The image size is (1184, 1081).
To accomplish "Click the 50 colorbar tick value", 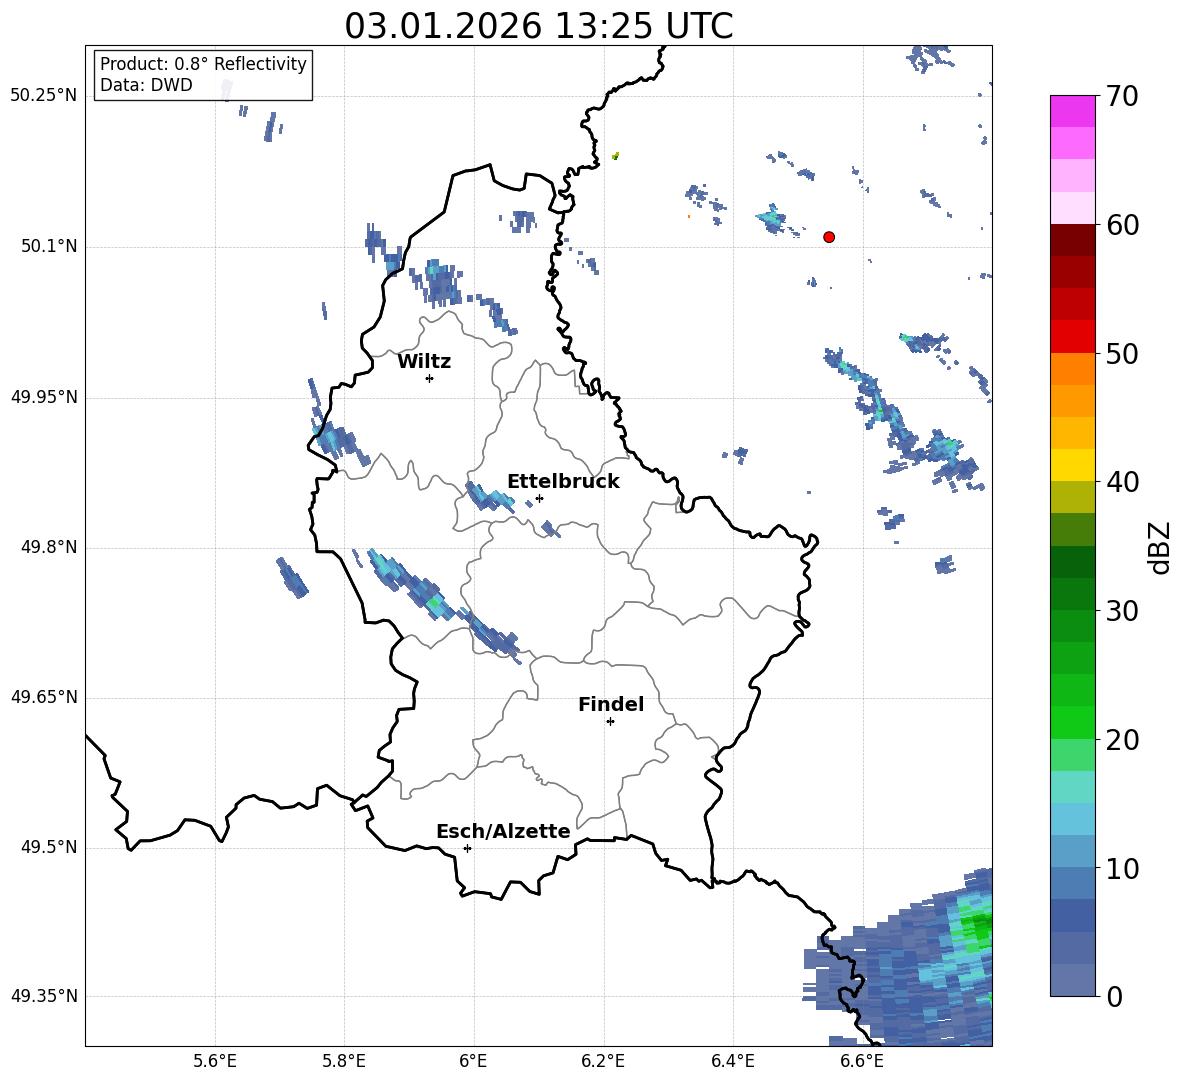I will coord(1122,354).
